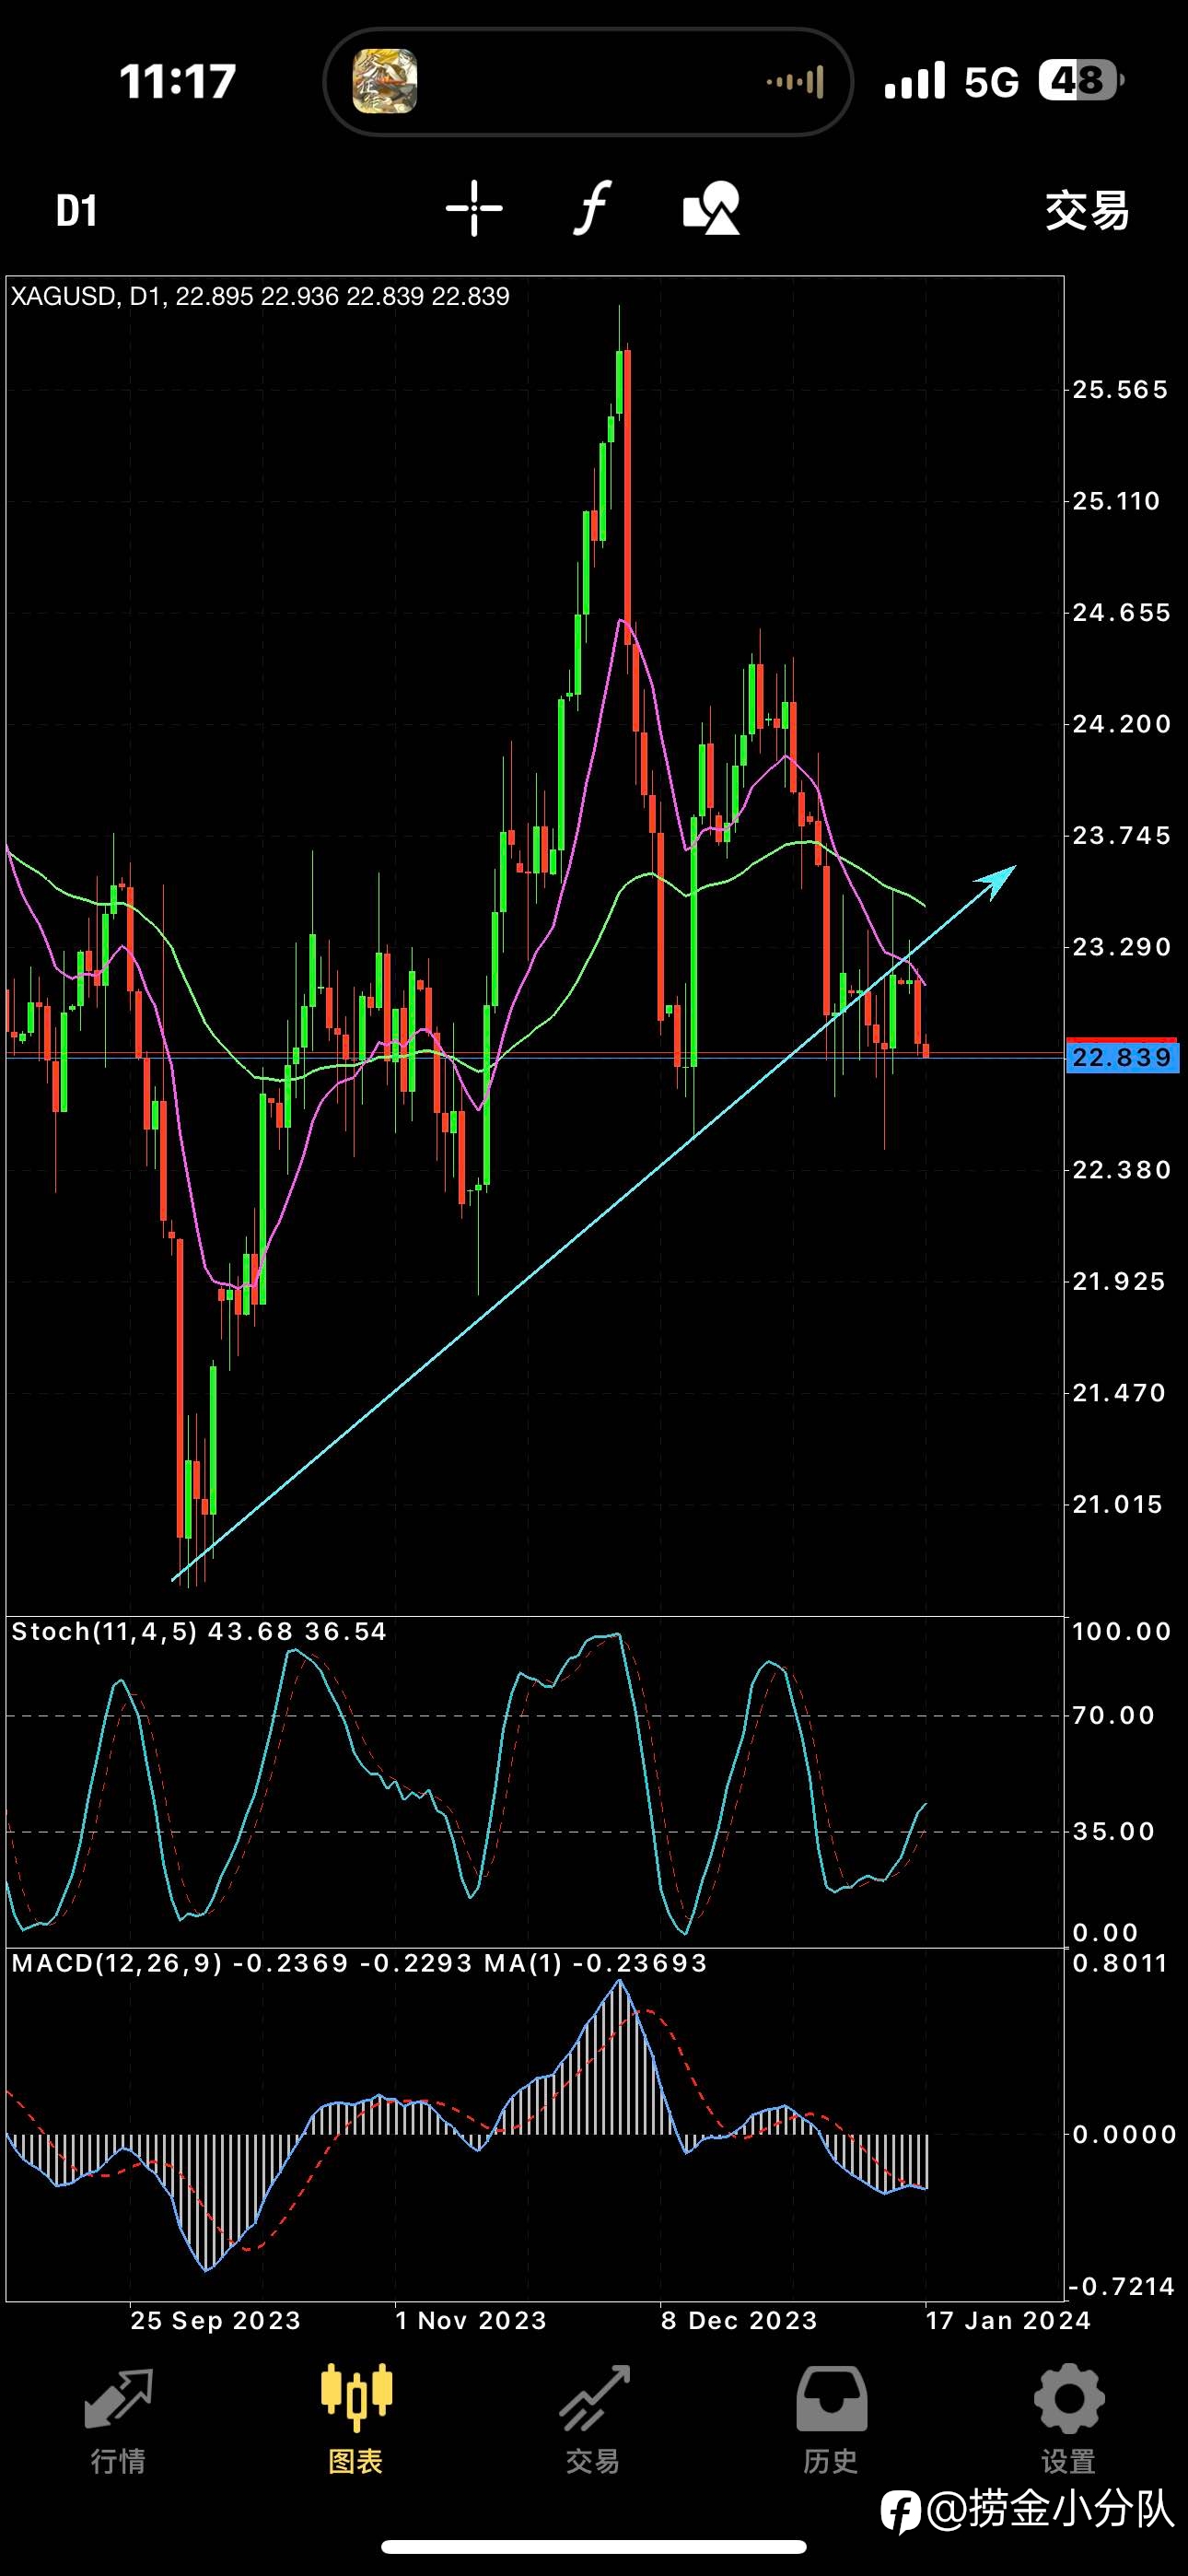Tap the 11:17 status bar clock

pyautogui.click(x=178, y=81)
